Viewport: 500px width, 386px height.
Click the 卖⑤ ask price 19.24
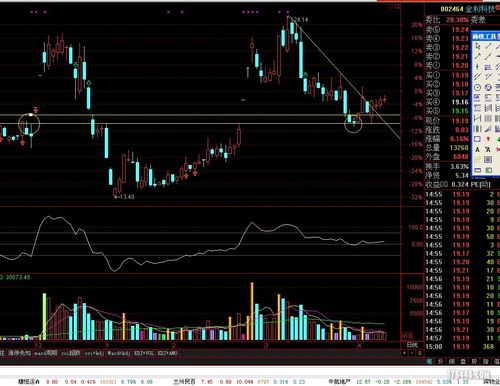click(x=460, y=30)
